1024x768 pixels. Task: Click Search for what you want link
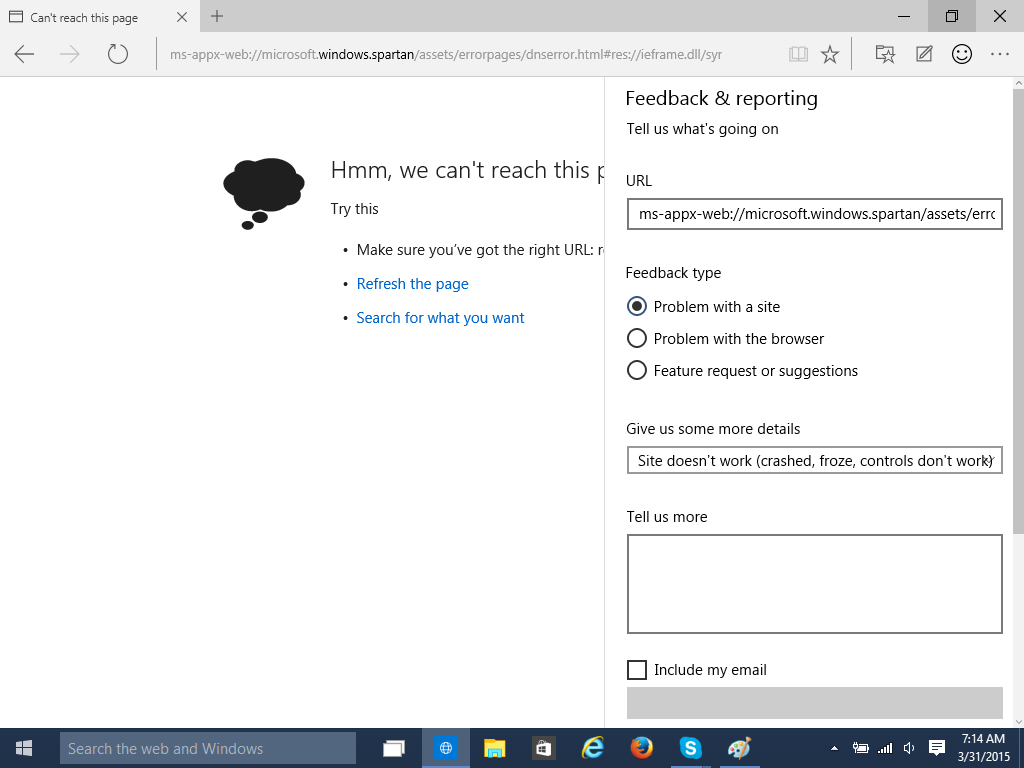(x=440, y=318)
